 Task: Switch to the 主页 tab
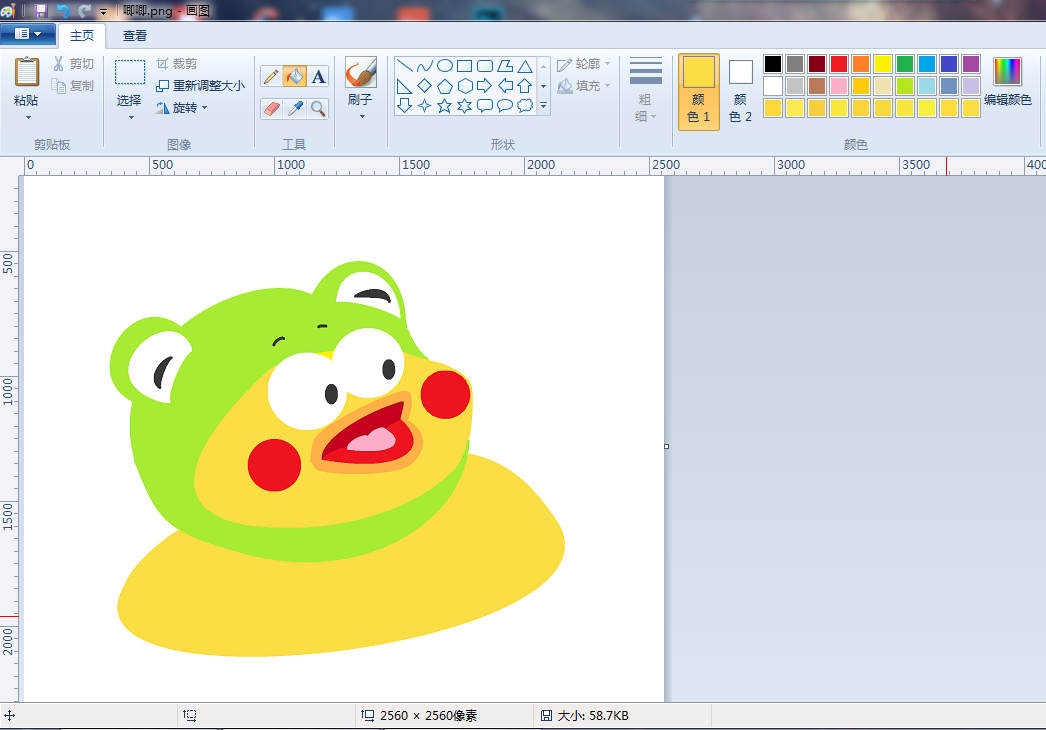click(x=82, y=36)
